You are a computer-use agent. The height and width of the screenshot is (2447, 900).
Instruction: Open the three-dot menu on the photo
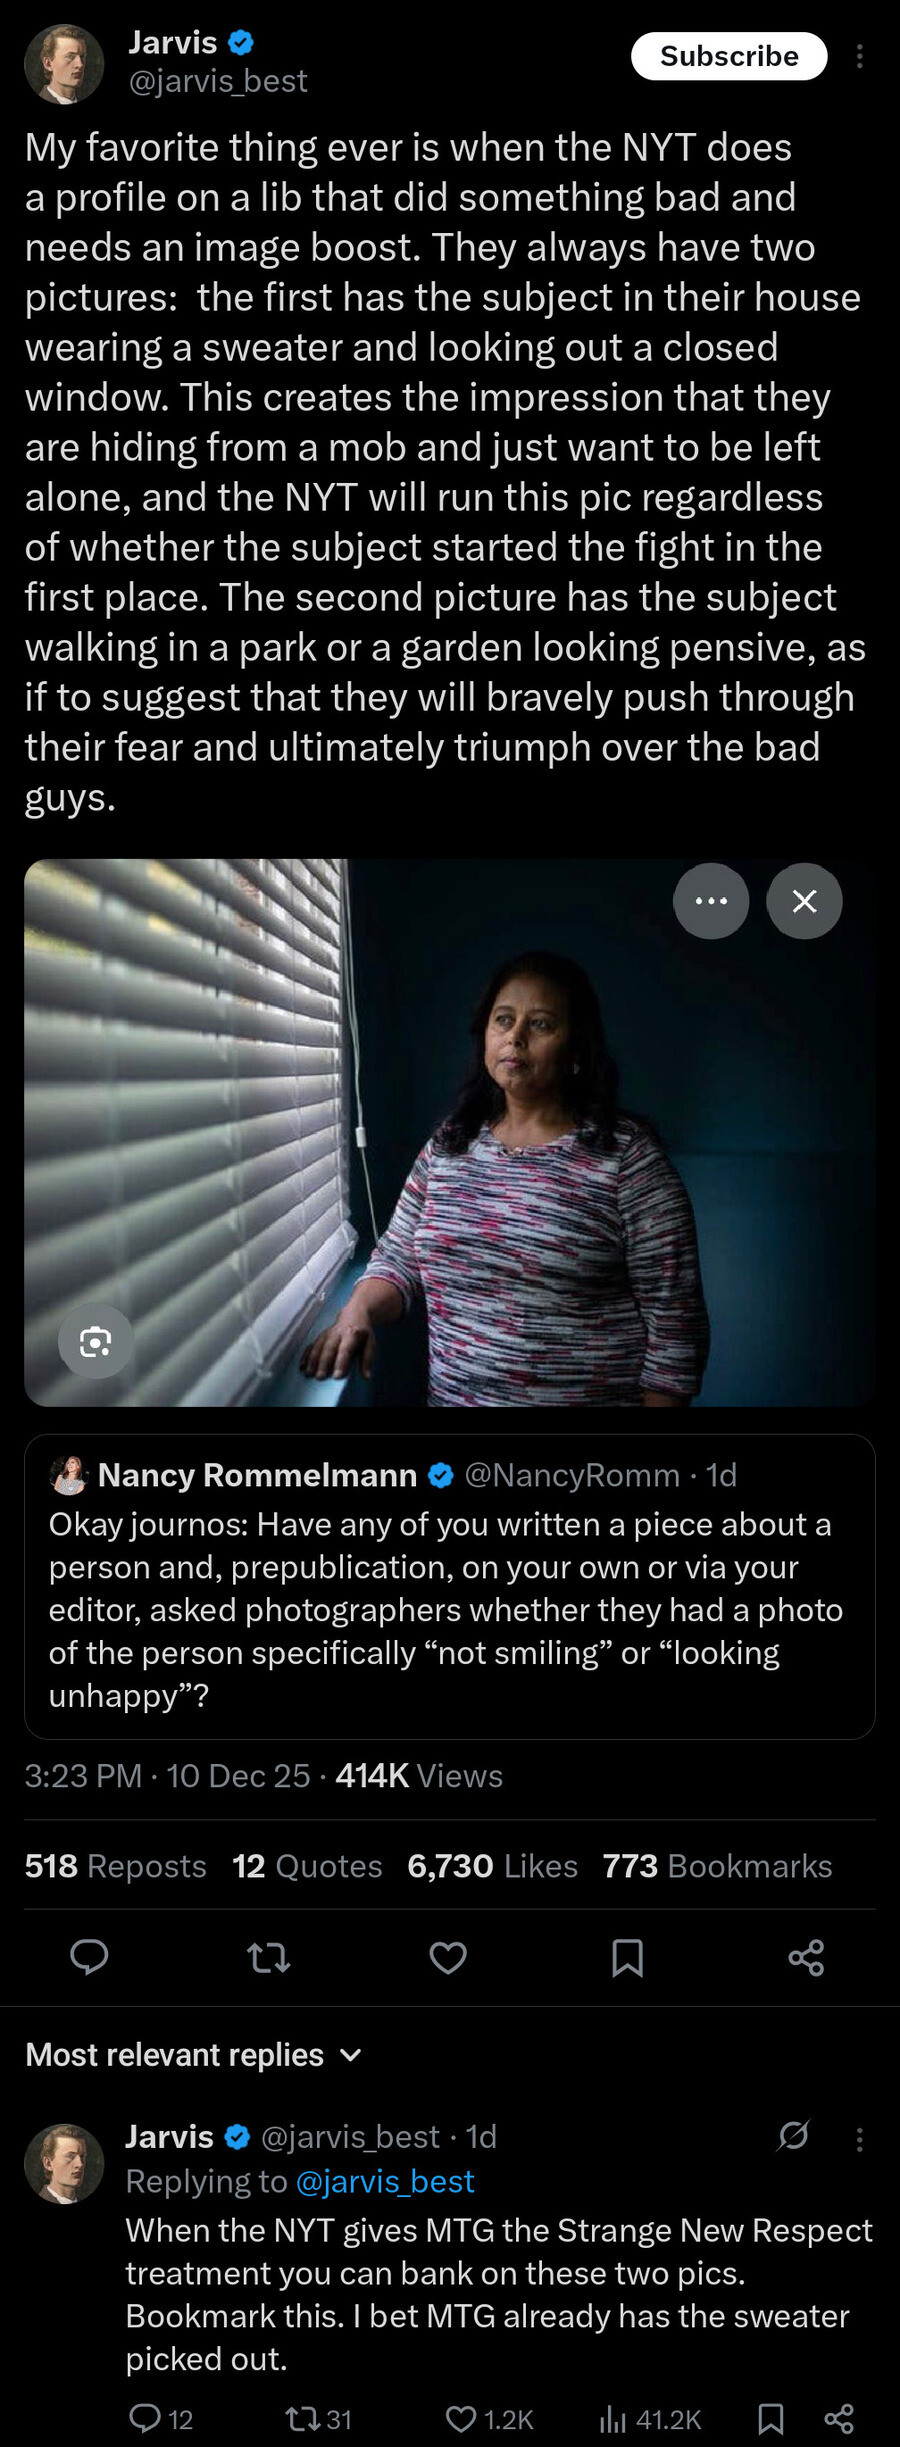tap(710, 901)
